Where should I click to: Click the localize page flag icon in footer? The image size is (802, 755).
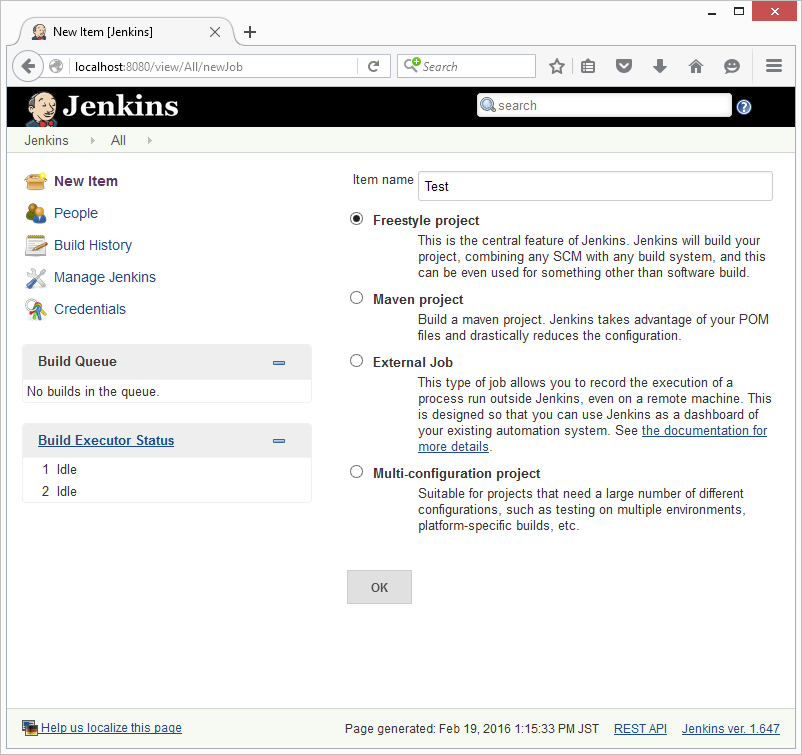[x=30, y=728]
